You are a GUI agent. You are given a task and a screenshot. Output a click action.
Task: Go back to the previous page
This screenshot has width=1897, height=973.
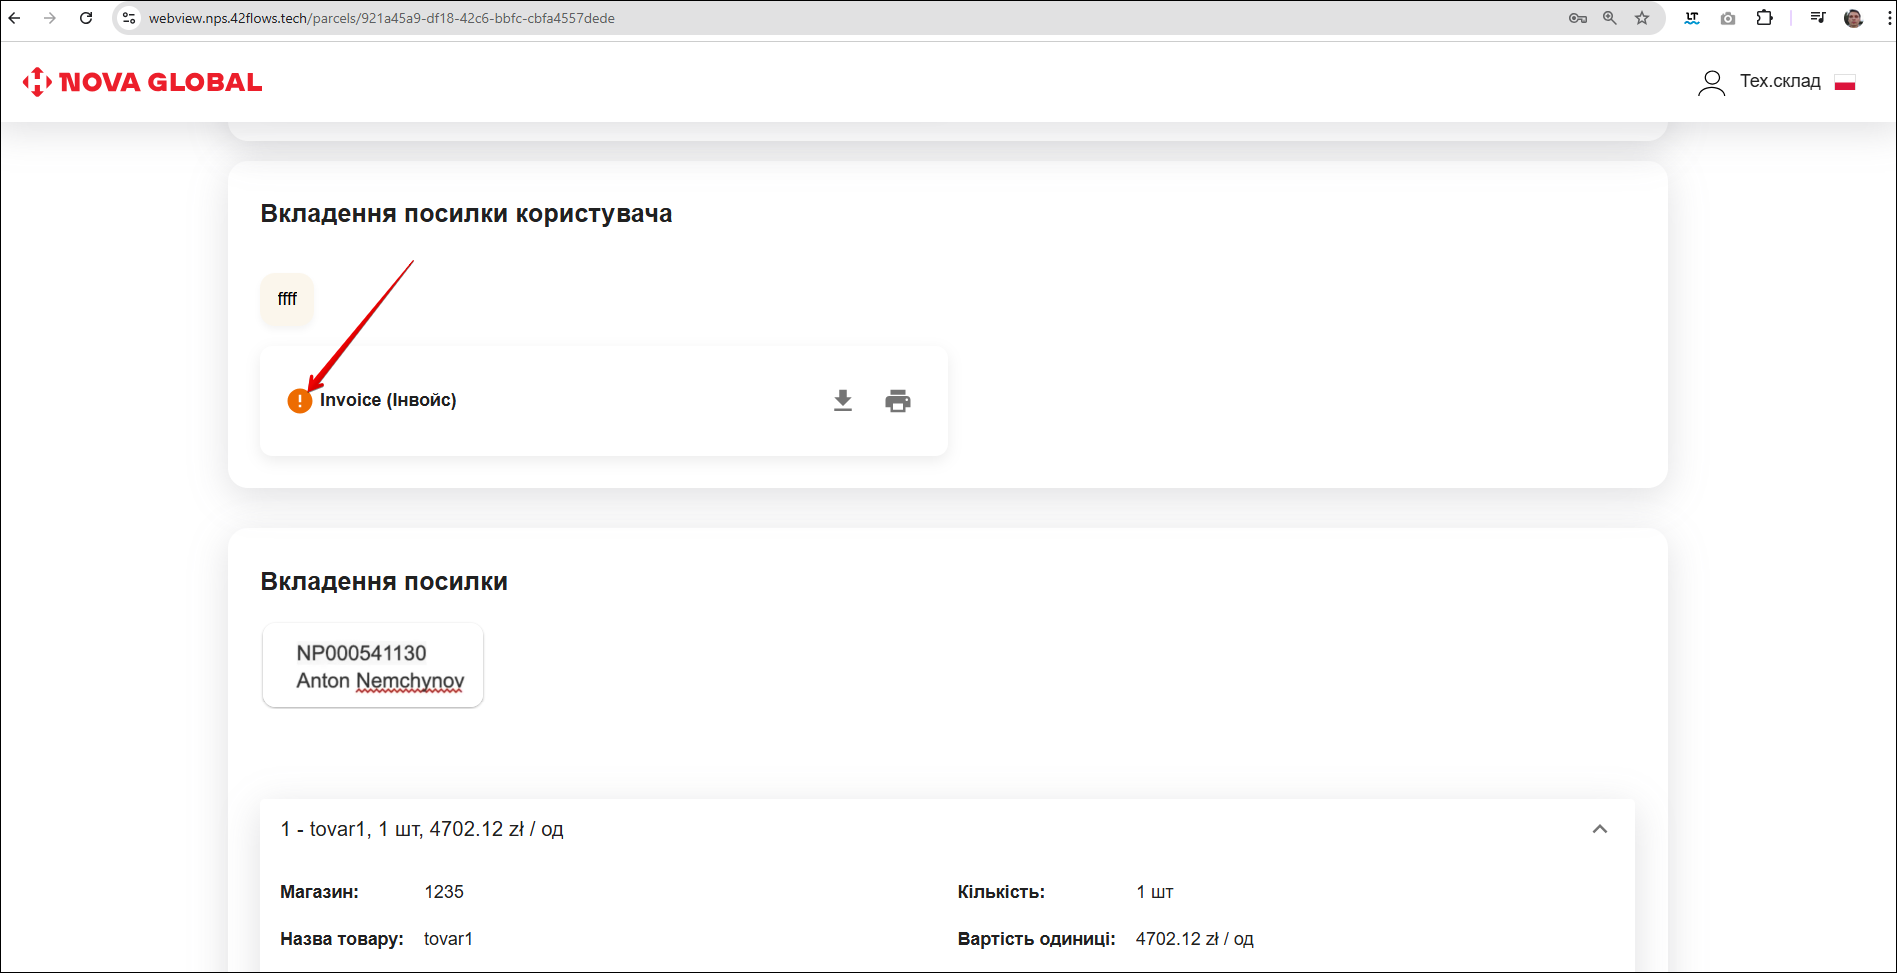coord(15,18)
